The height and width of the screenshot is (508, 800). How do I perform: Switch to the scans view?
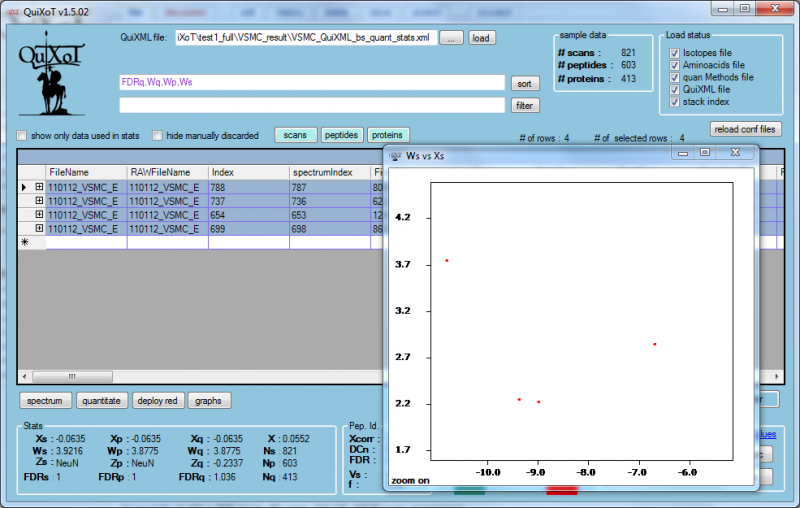(x=296, y=135)
